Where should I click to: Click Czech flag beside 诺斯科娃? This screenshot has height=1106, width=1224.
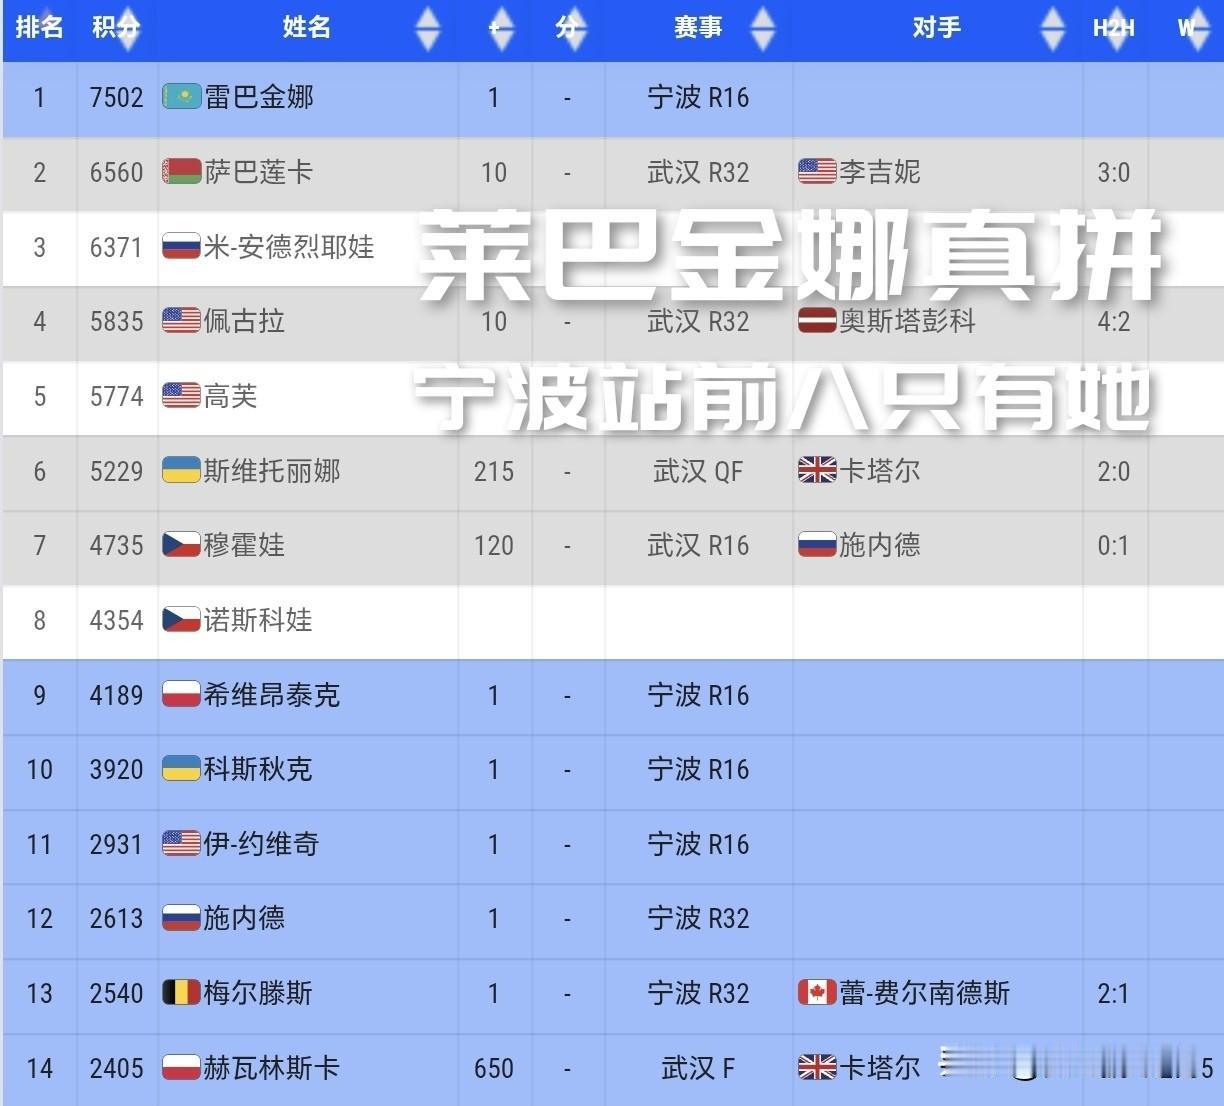(182, 620)
